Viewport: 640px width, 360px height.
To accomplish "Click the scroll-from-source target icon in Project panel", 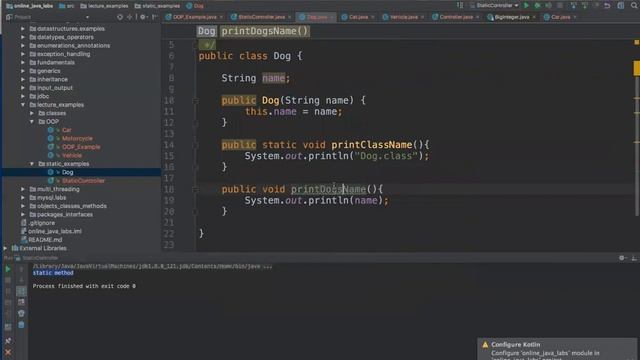I will [x=120, y=17].
